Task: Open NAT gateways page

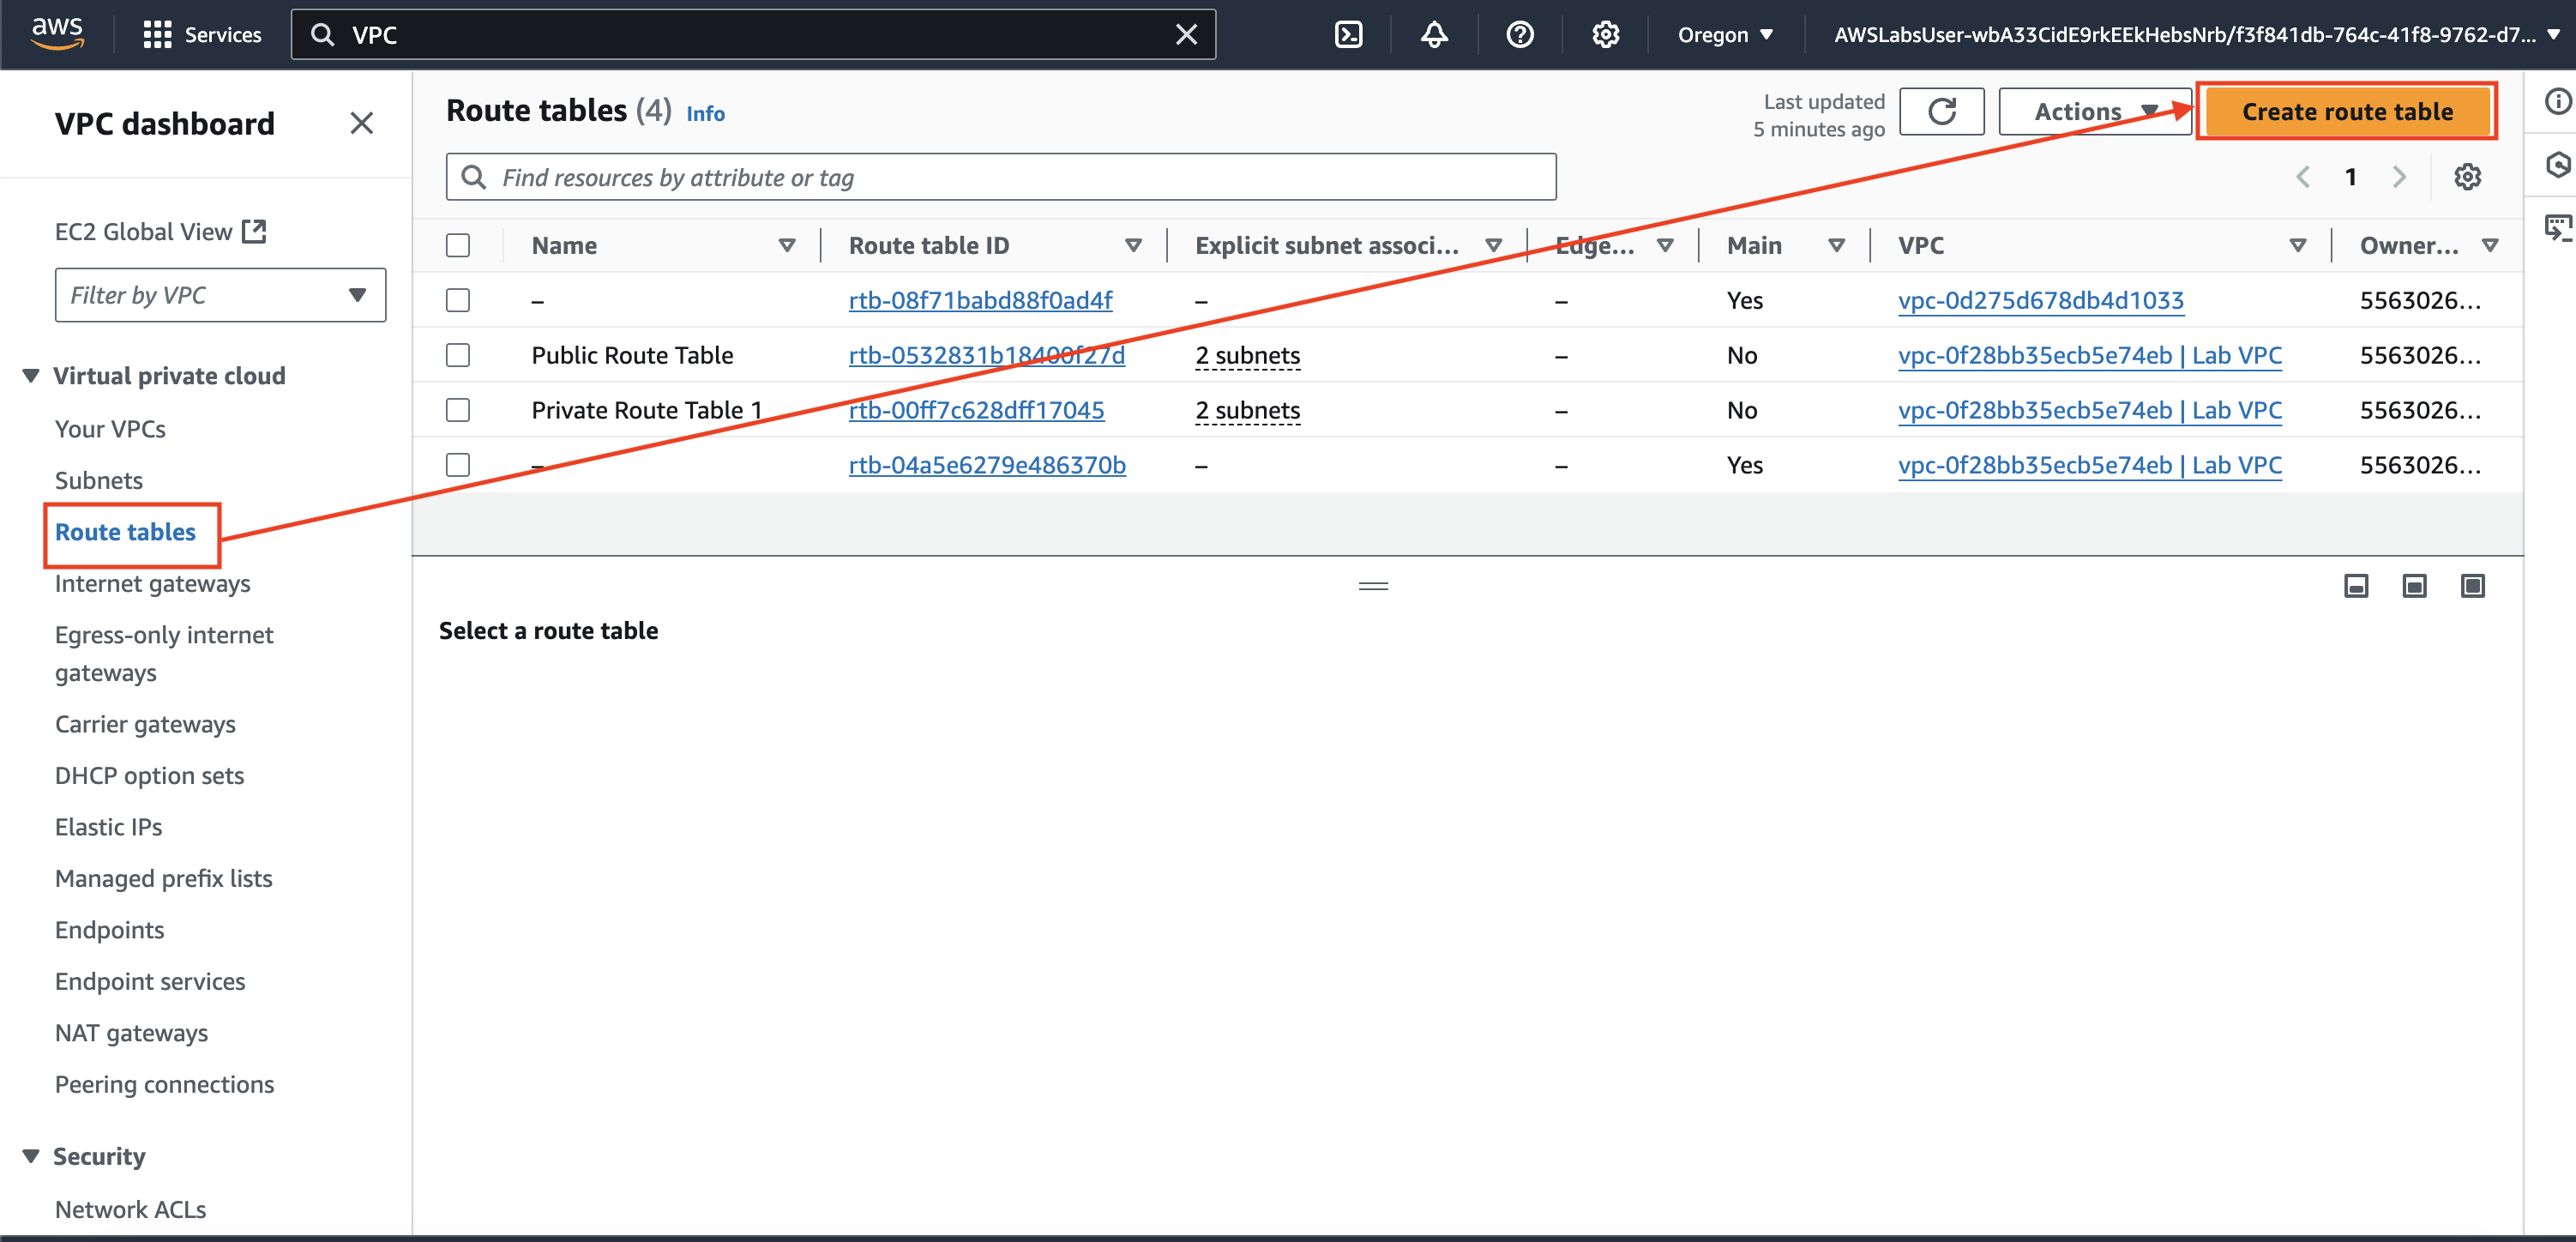Action: [131, 1033]
